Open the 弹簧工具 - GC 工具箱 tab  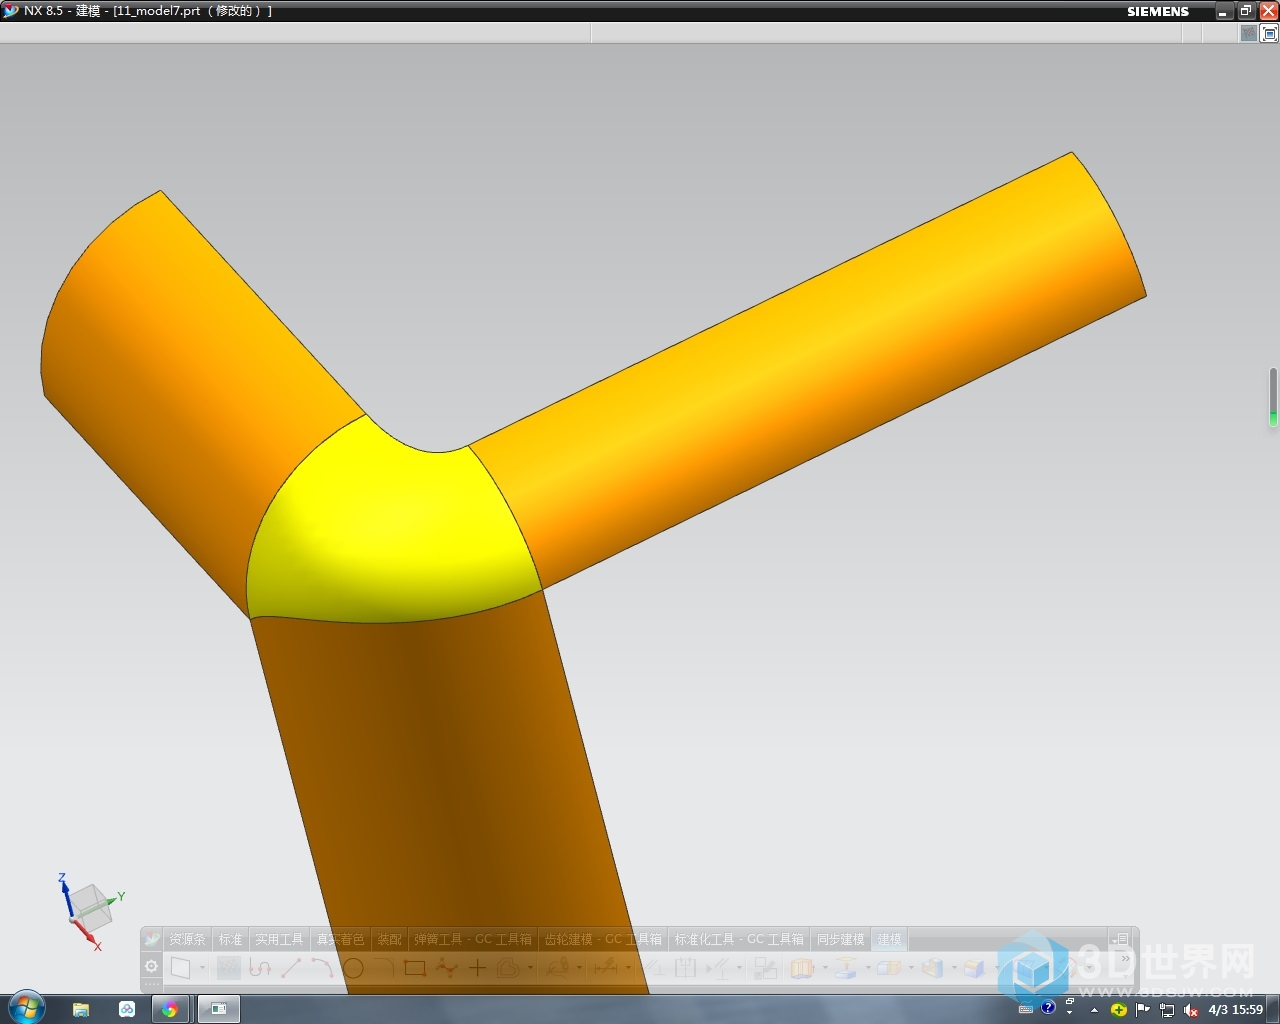click(x=473, y=939)
